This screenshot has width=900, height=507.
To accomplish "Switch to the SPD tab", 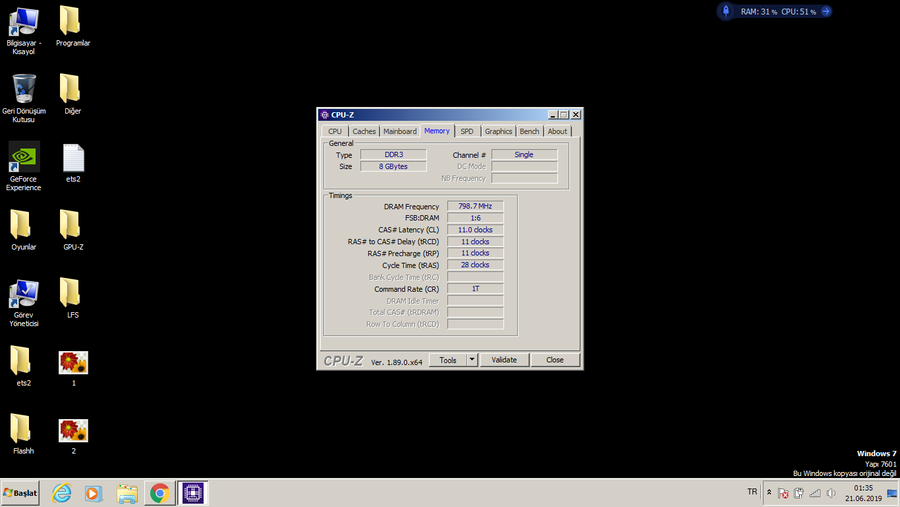I will (467, 131).
